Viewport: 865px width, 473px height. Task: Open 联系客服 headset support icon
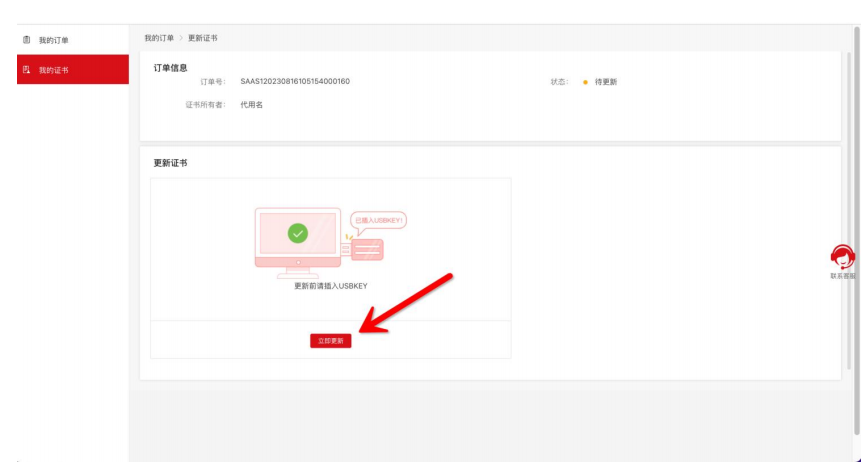[x=842, y=257]
